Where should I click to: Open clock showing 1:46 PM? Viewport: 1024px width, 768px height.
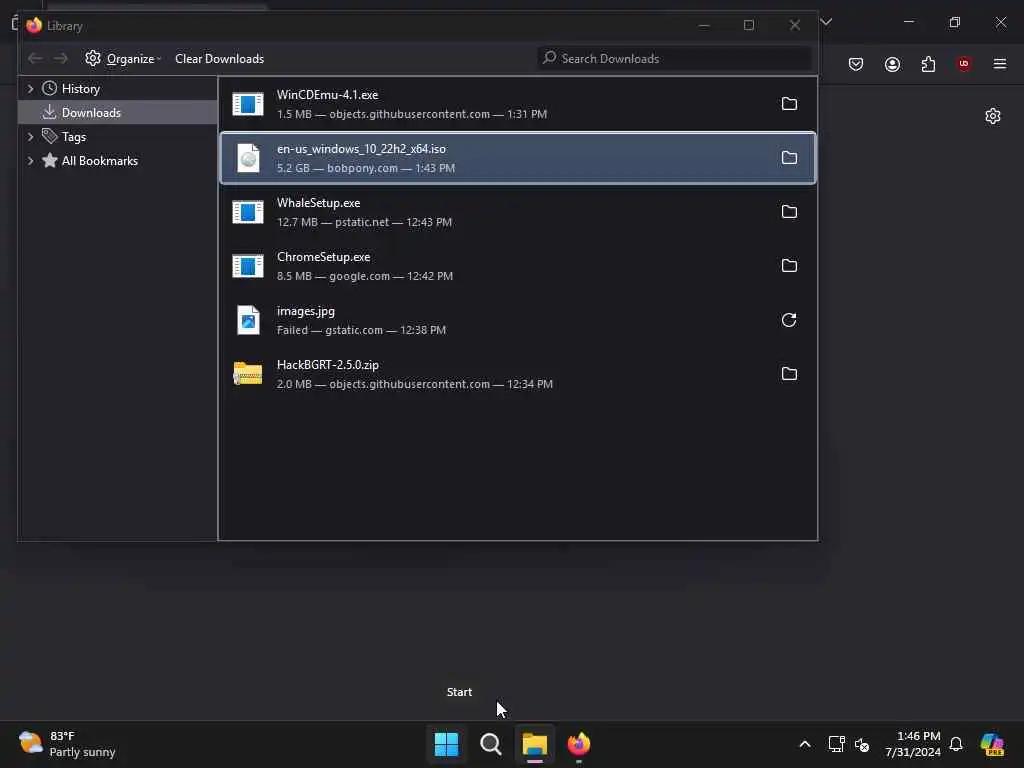coord(913,744)
